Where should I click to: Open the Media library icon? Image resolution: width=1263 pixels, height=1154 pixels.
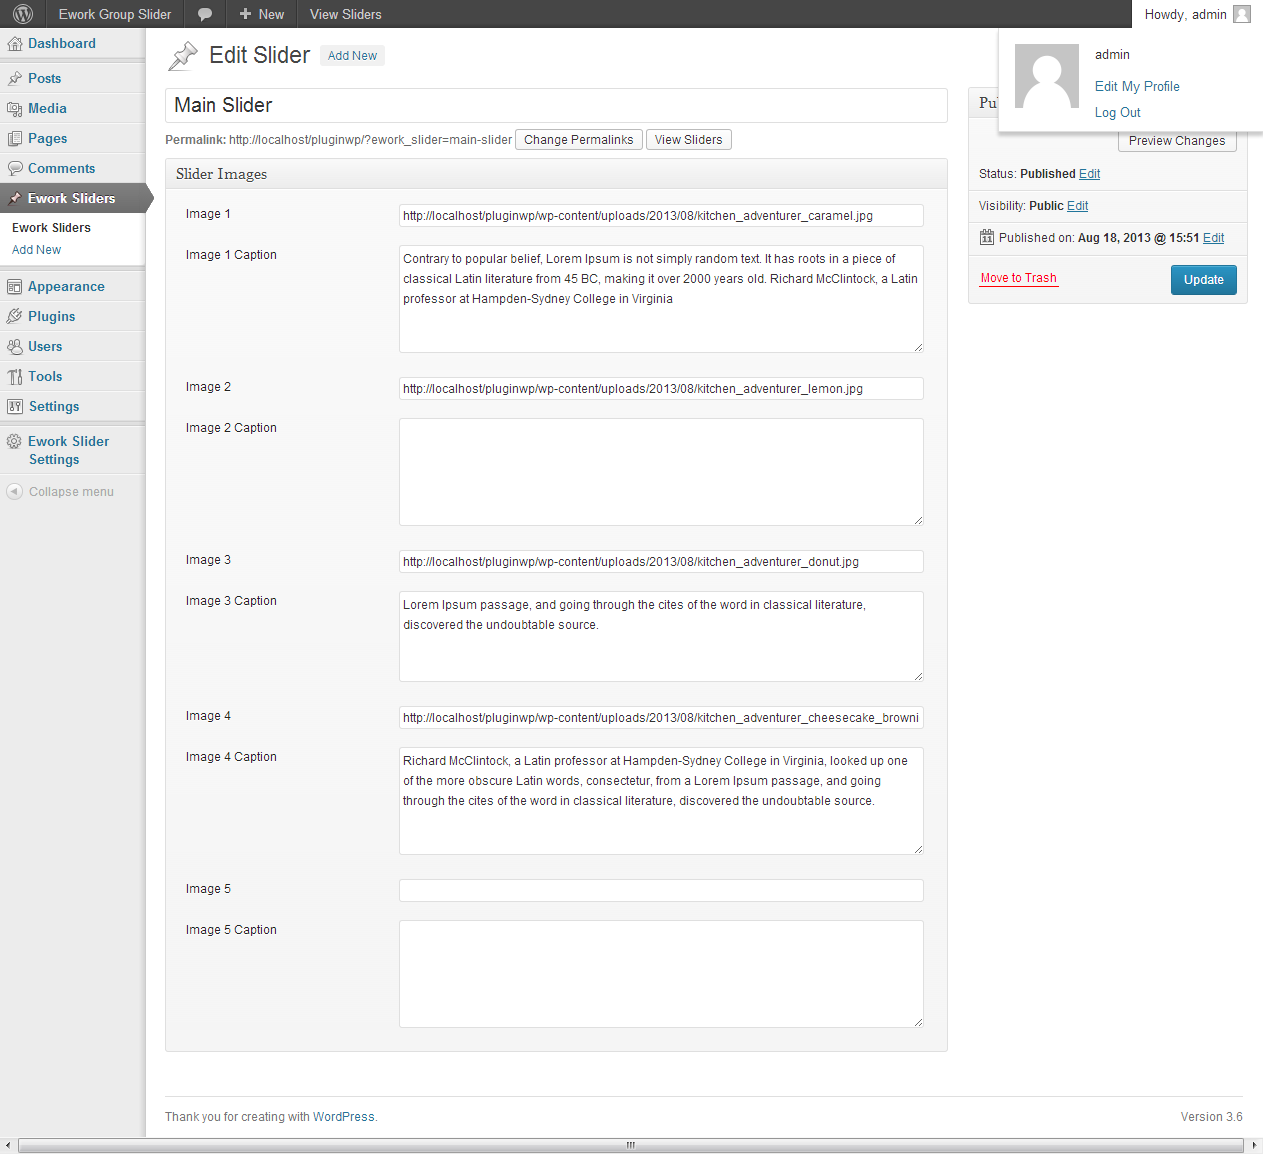pyautogui.click(x=15, y=109)
